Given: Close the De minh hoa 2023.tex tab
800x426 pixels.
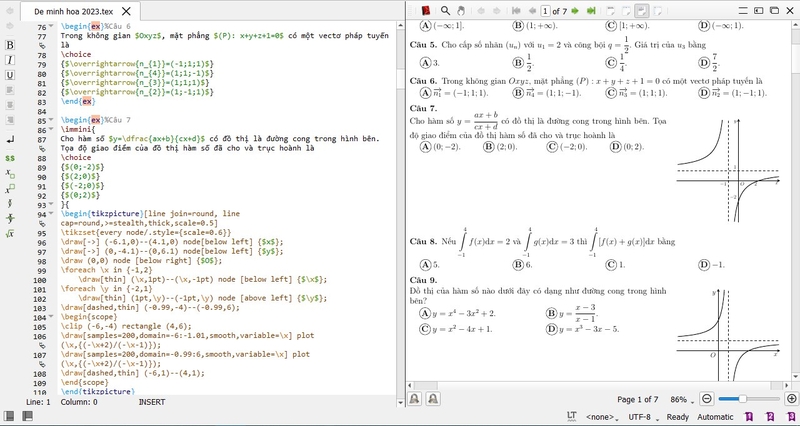Looking at the screenshot, I should coord(127,11).
